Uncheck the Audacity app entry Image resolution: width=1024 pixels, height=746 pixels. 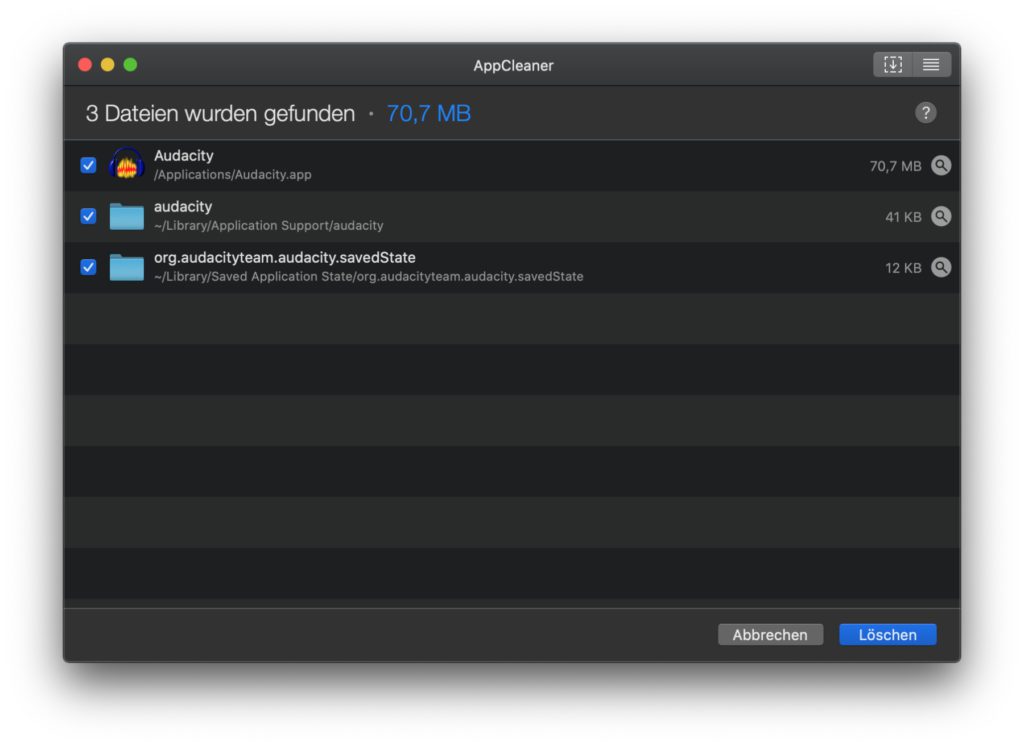(x=88, y=164)
